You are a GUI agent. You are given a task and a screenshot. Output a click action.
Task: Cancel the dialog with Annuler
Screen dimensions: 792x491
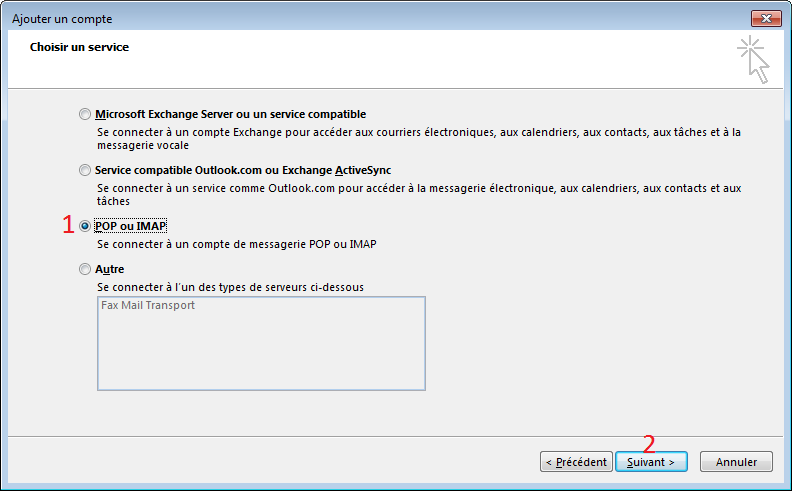pos(736,462)
